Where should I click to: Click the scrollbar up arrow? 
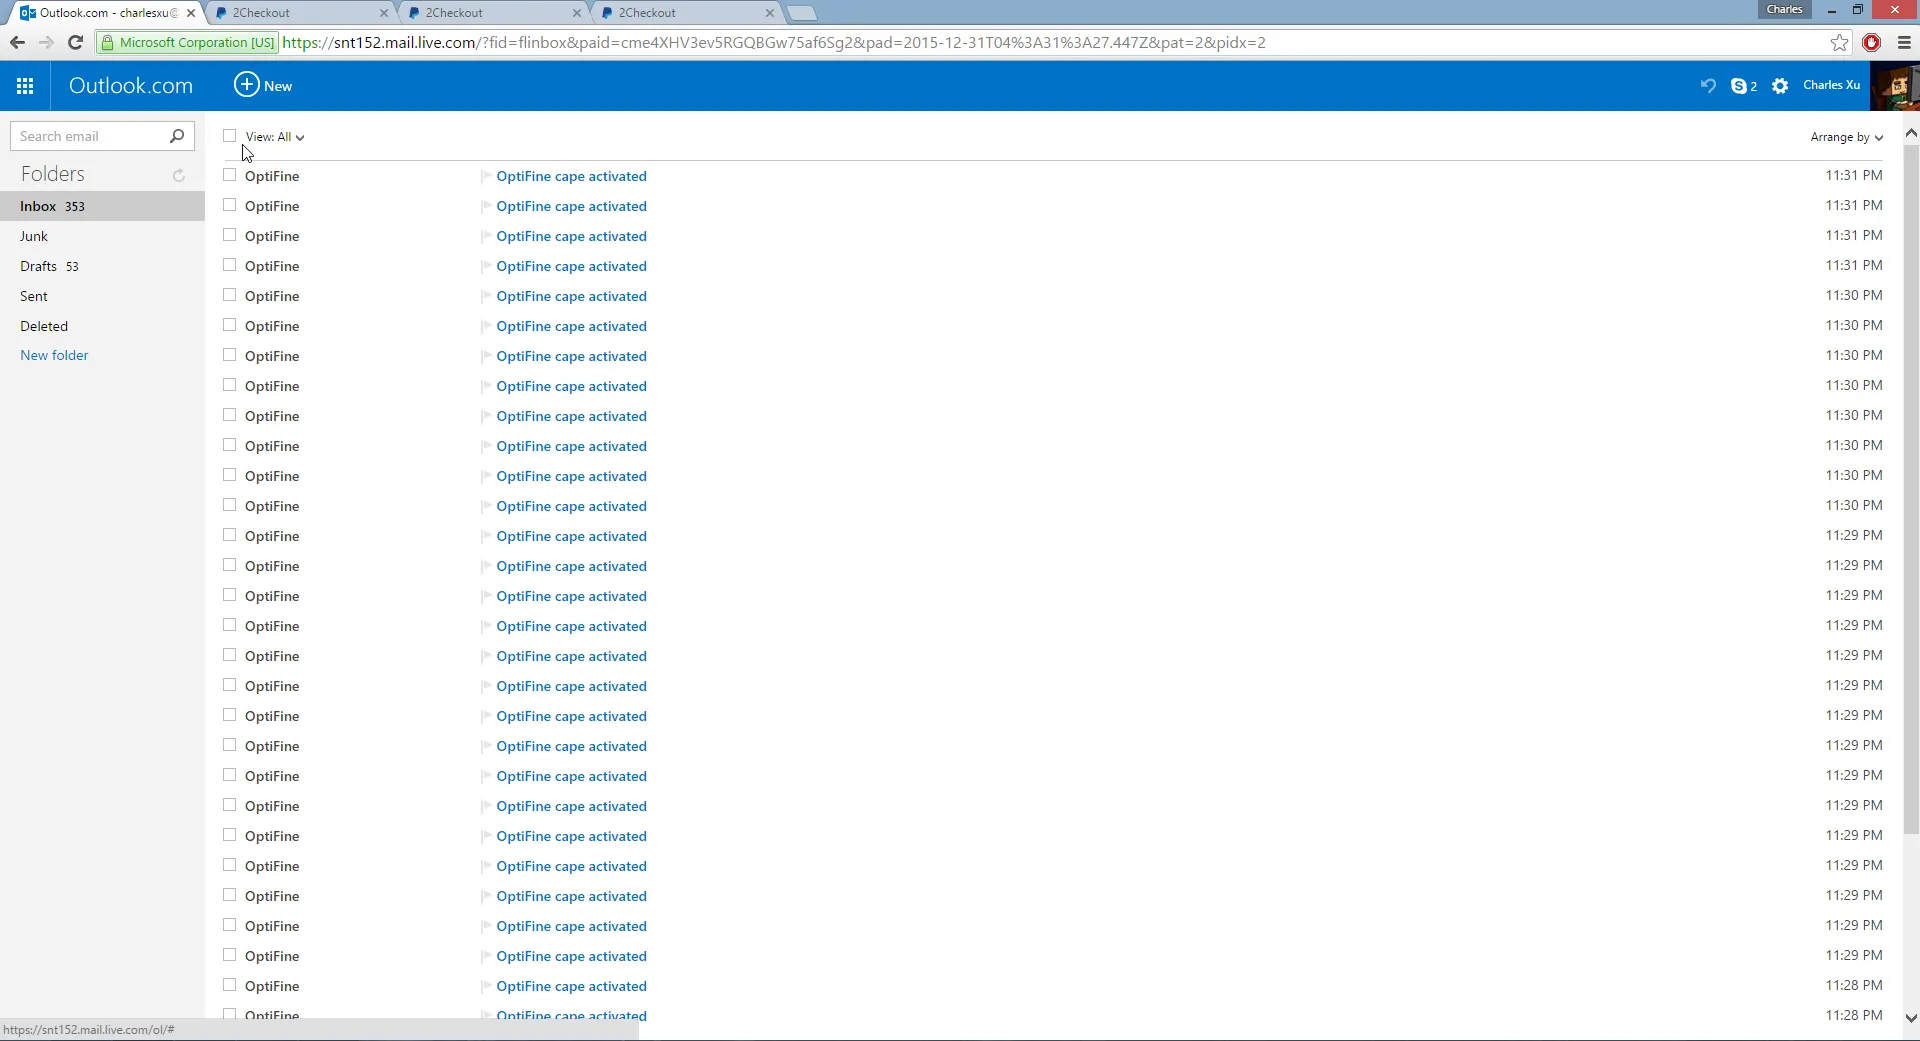coord(1911,133)
